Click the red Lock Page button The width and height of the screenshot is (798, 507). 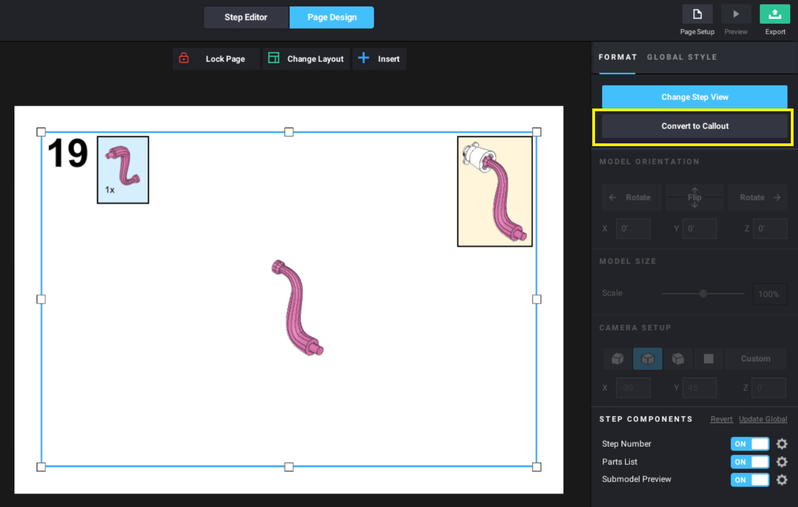click(x=214, y=59)
